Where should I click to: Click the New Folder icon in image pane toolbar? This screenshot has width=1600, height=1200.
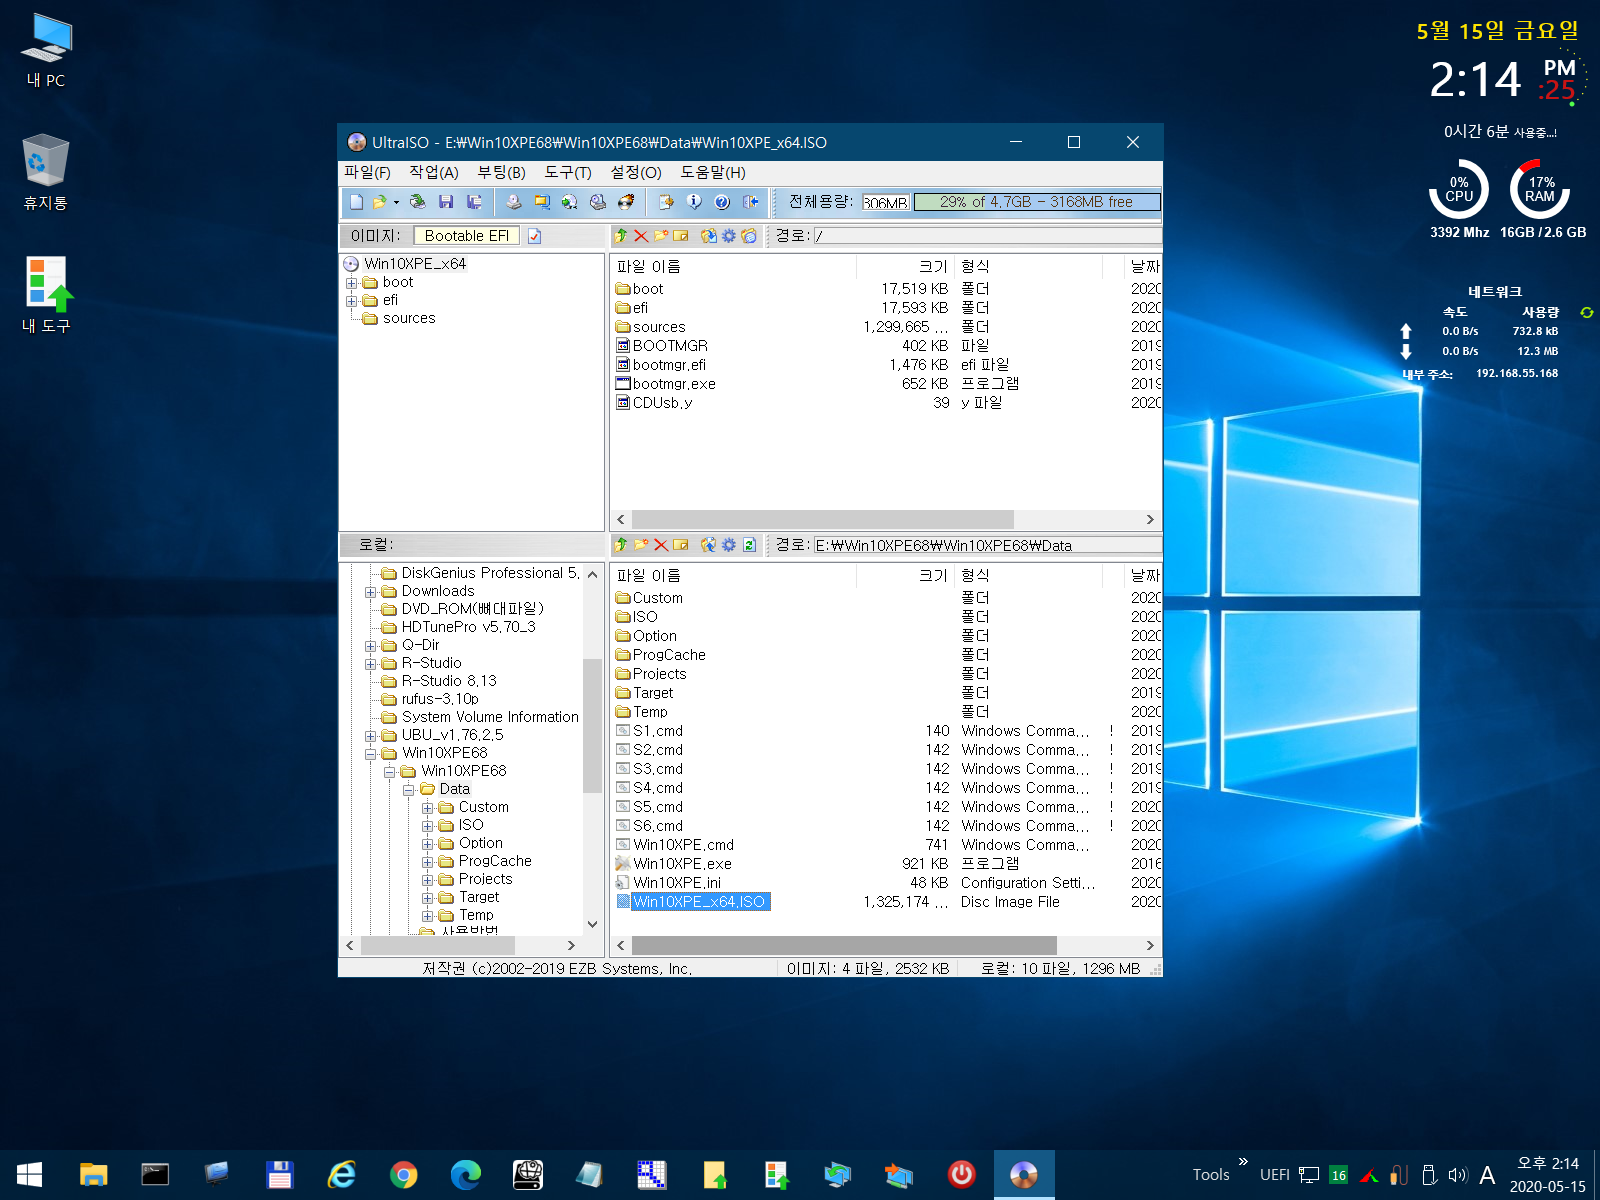(x=661, y=236)
